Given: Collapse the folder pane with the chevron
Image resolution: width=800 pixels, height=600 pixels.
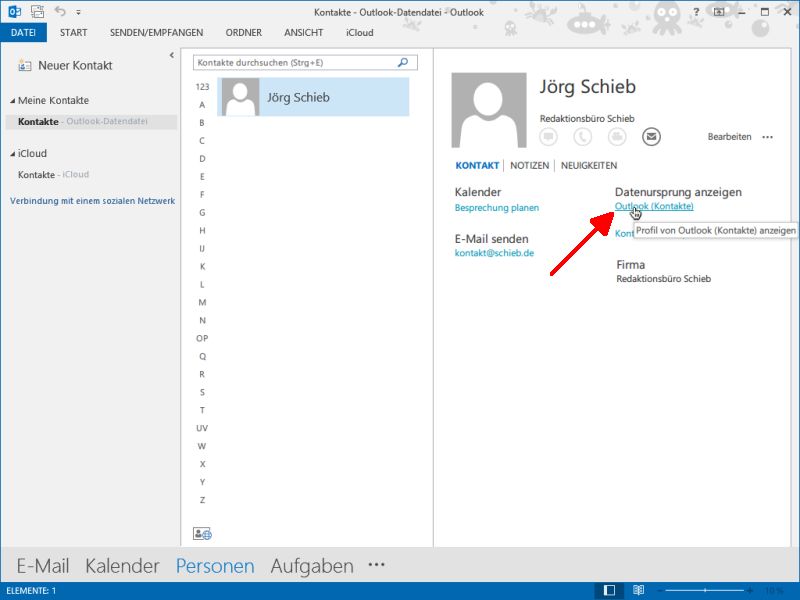Looking at the screenshot, I should pos(171,55).
